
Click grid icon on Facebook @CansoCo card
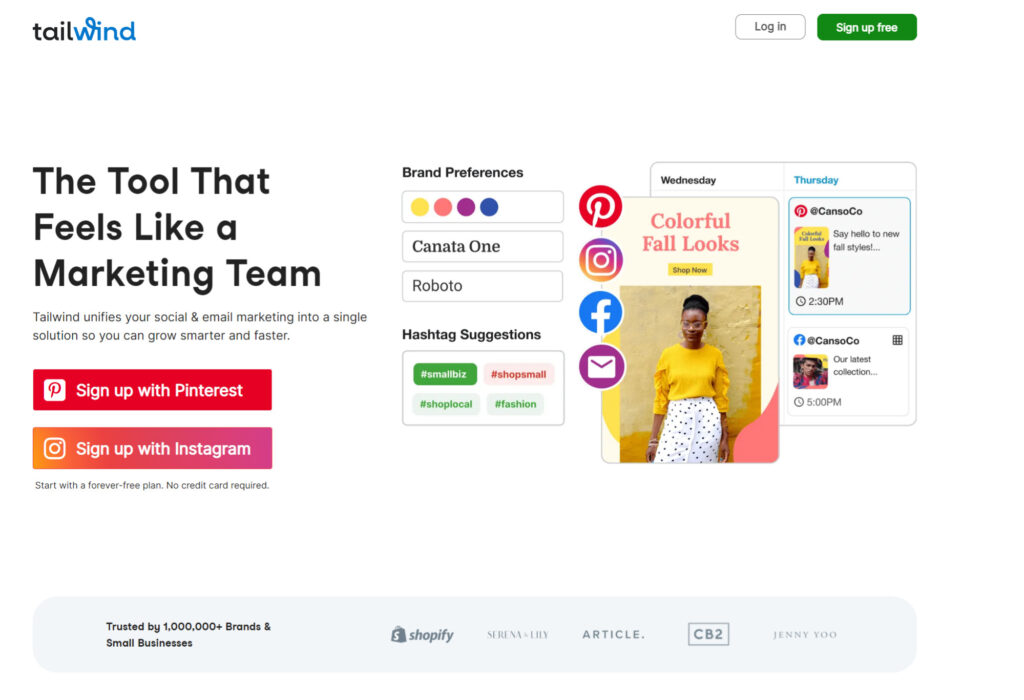click(x=897, y=340)
